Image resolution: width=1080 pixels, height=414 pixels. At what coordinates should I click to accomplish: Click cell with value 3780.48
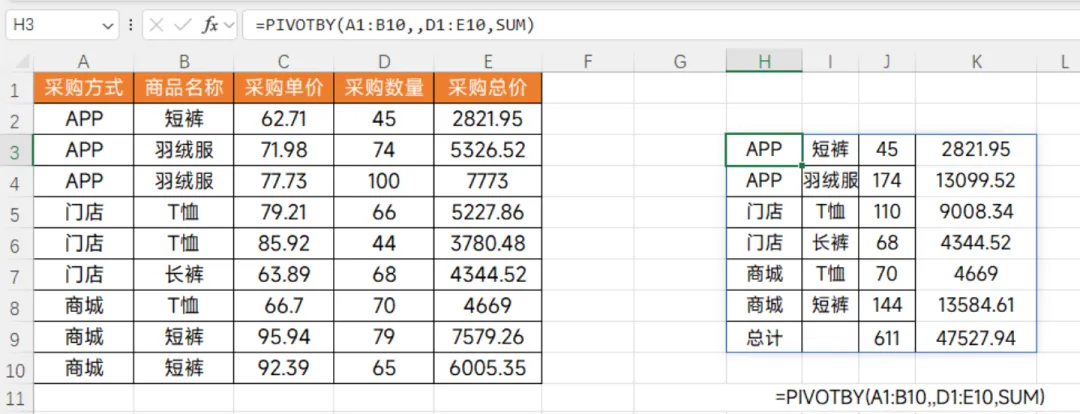(x=488, y=243)
